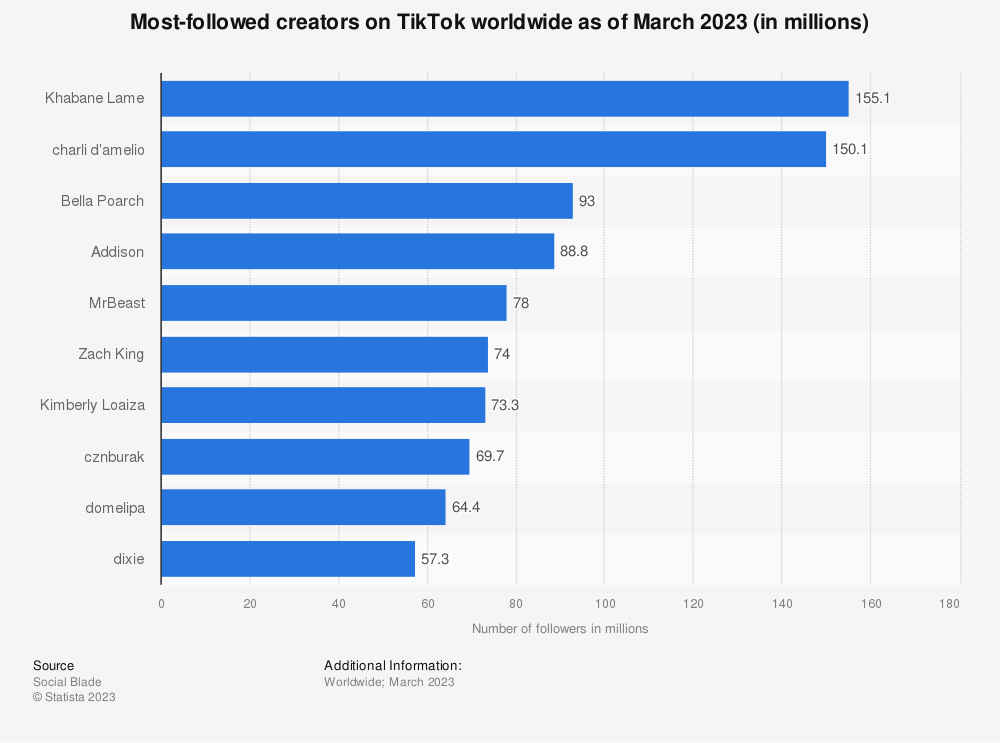The height and width of the screenshot is (743, 1000).
Task: Click axis tick label 120
Action: (x=693, y=604)
